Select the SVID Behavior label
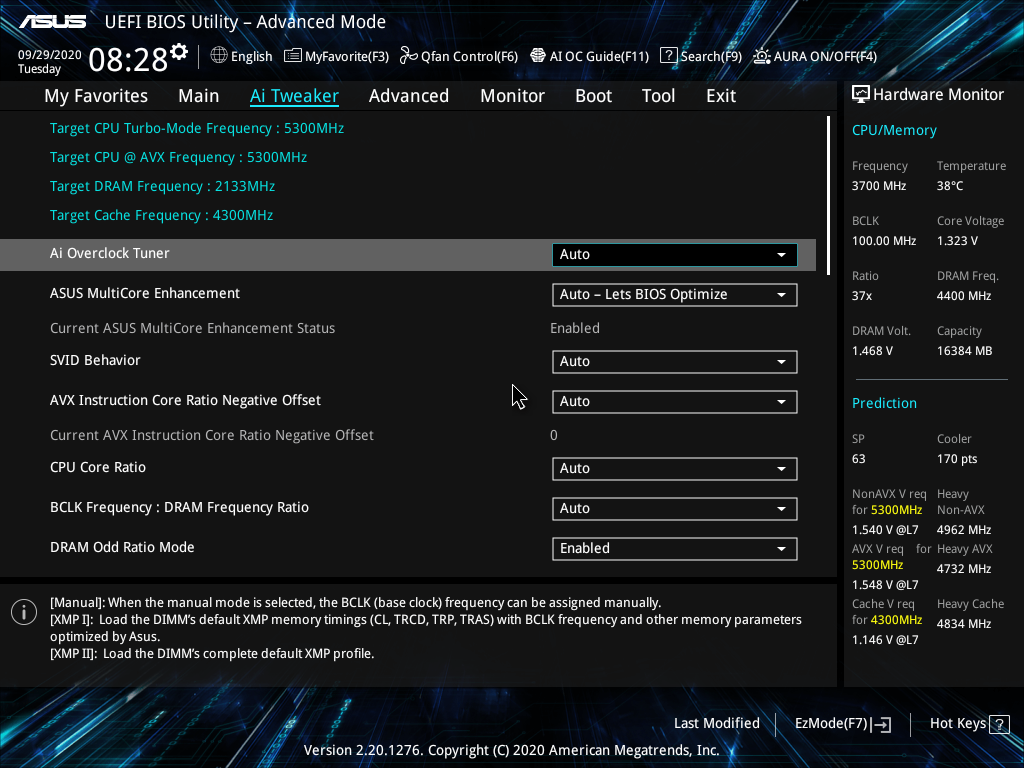This screenshot has width=1024, height=768. pyautogui.click(x=95, y=360)
